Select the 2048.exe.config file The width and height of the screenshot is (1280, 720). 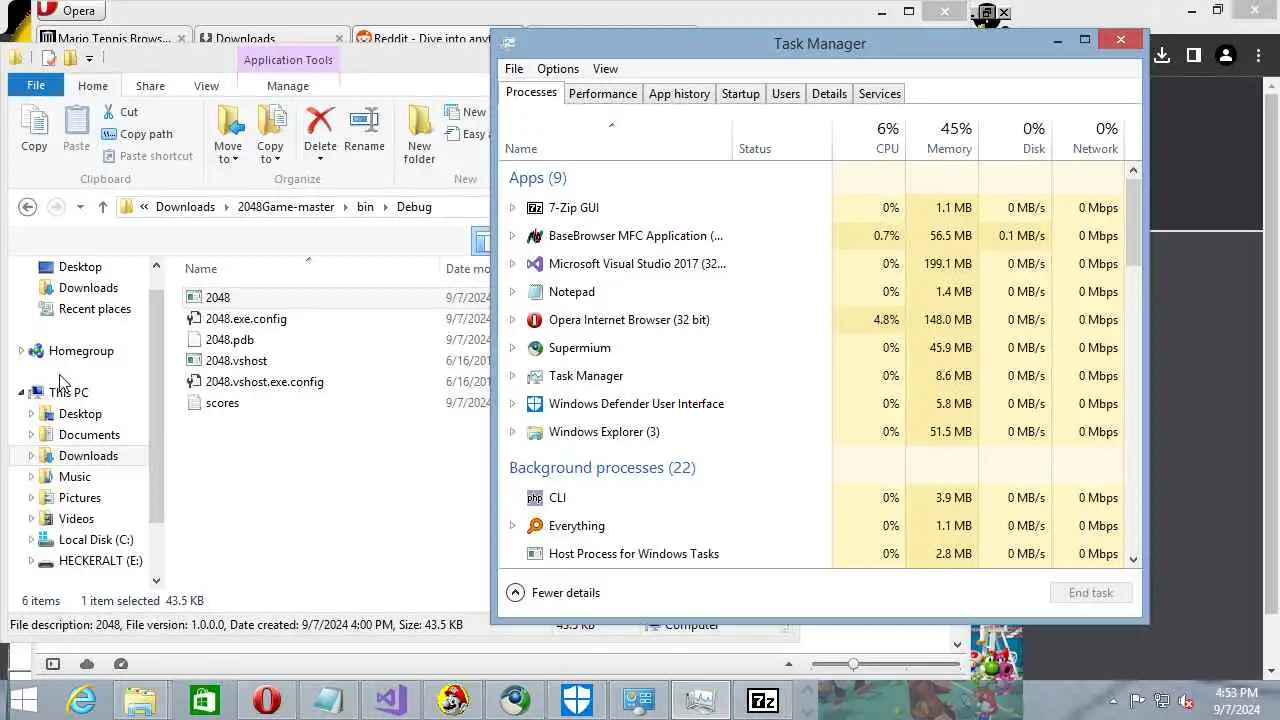(246, 319)
